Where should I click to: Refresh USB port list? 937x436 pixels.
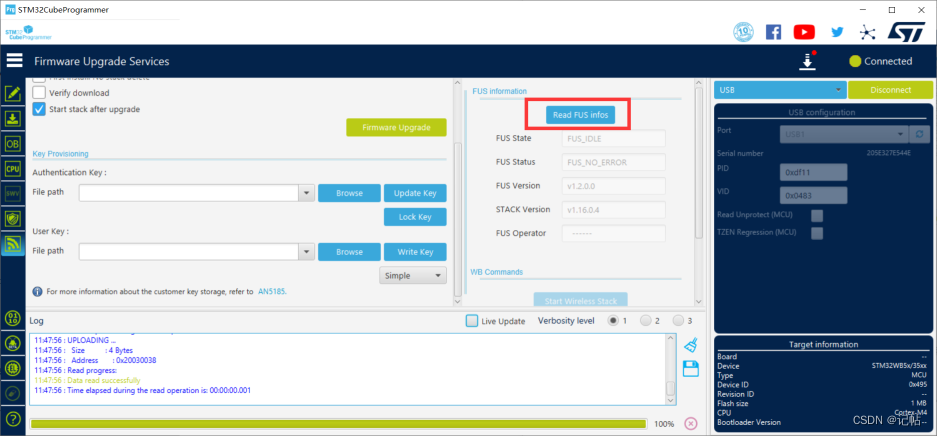(920, 134)
